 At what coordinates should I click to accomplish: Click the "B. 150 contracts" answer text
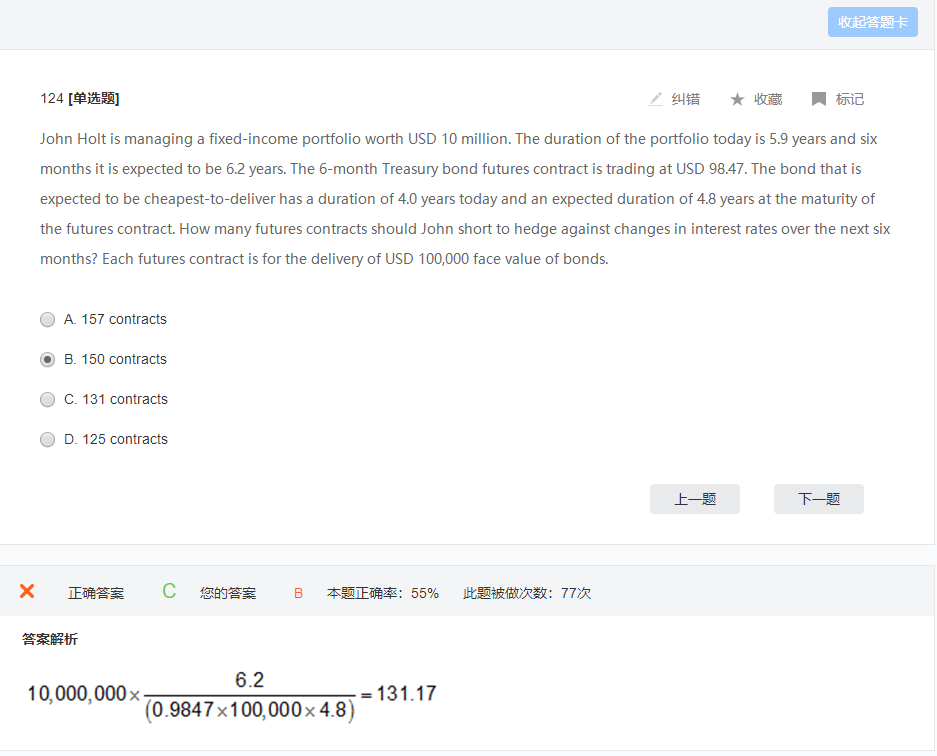point(115,359)
